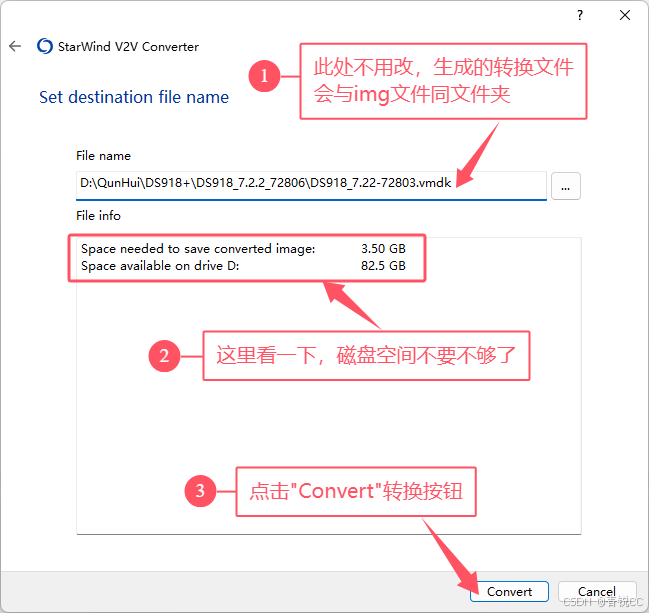Click the "File name" label
The width and height of the screenshot is (649, 613).
tap(103, 156)
